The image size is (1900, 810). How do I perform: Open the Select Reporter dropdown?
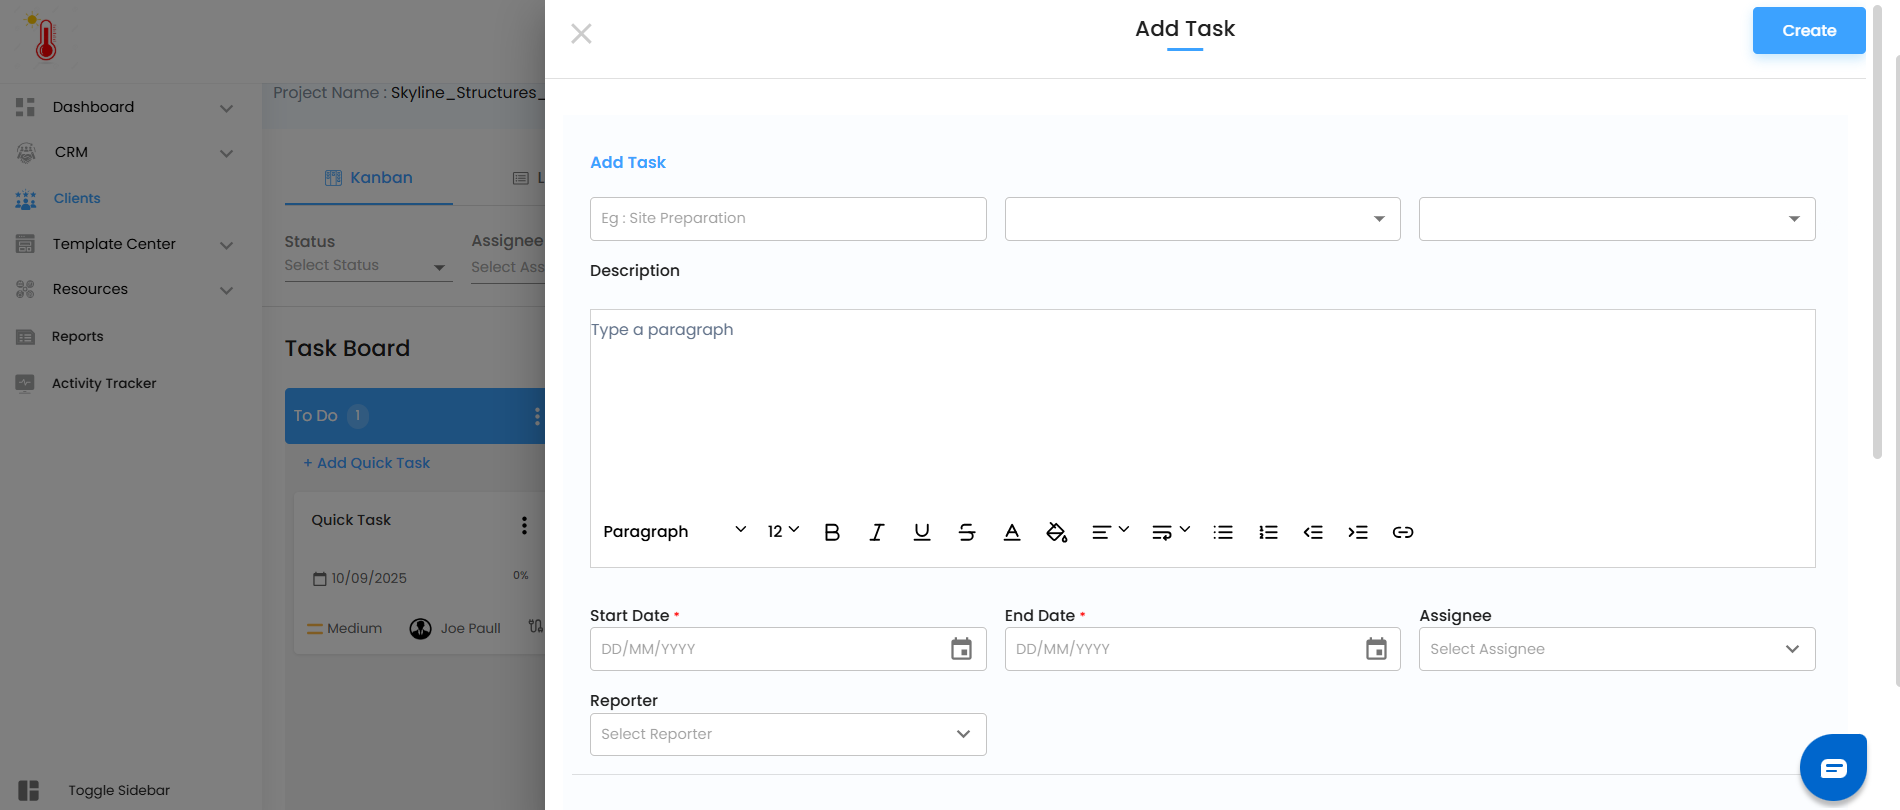788,734
